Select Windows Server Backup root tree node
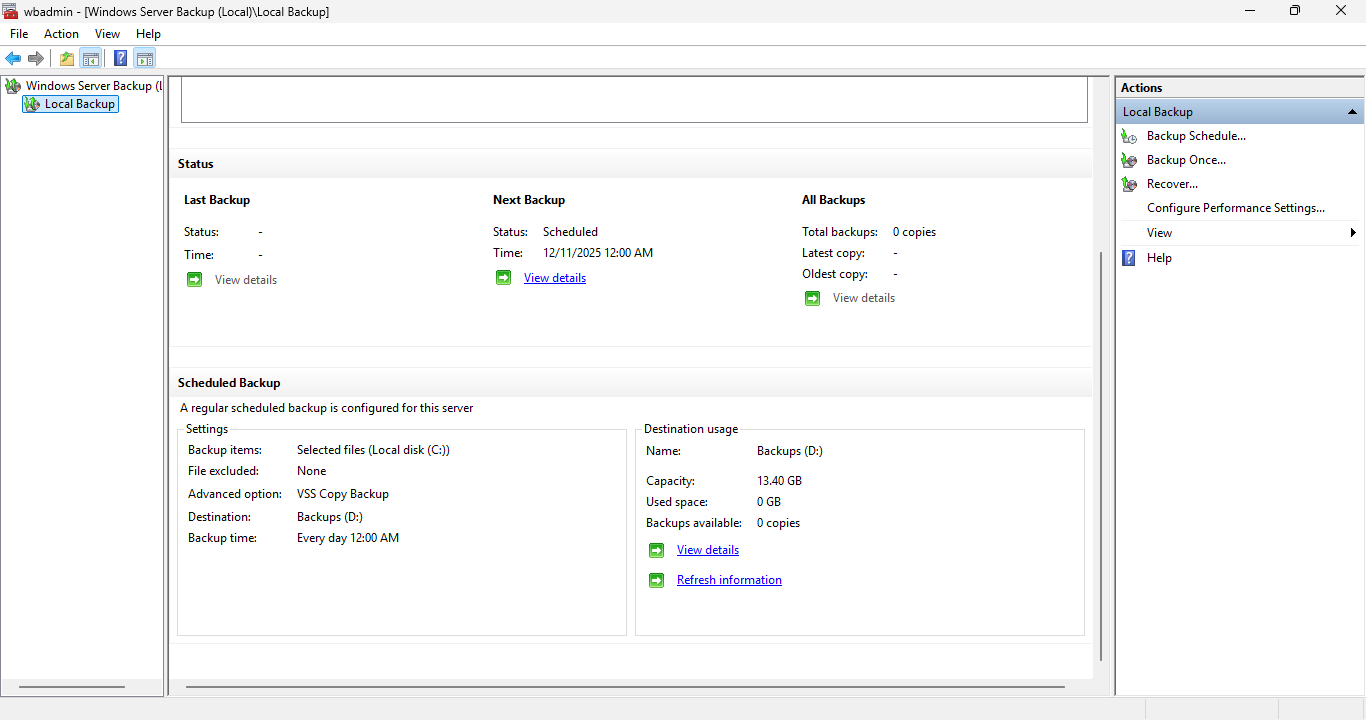Screen dimensions: 1366x720 88,86
